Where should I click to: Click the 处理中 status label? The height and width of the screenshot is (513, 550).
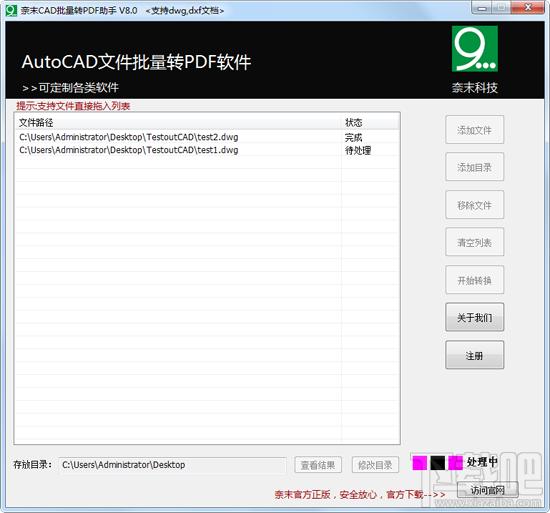[482, 462]
